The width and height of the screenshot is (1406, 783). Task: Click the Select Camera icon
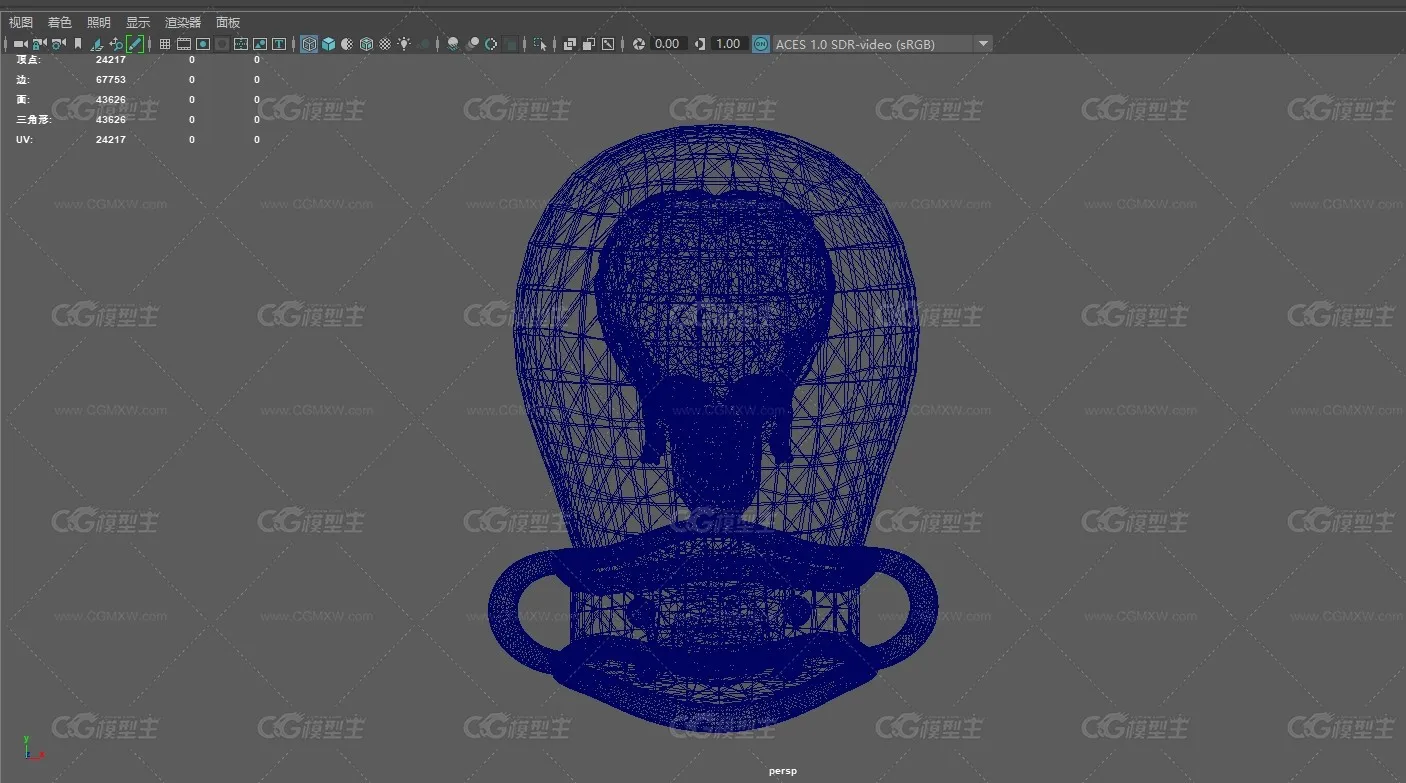coord(20,44)
